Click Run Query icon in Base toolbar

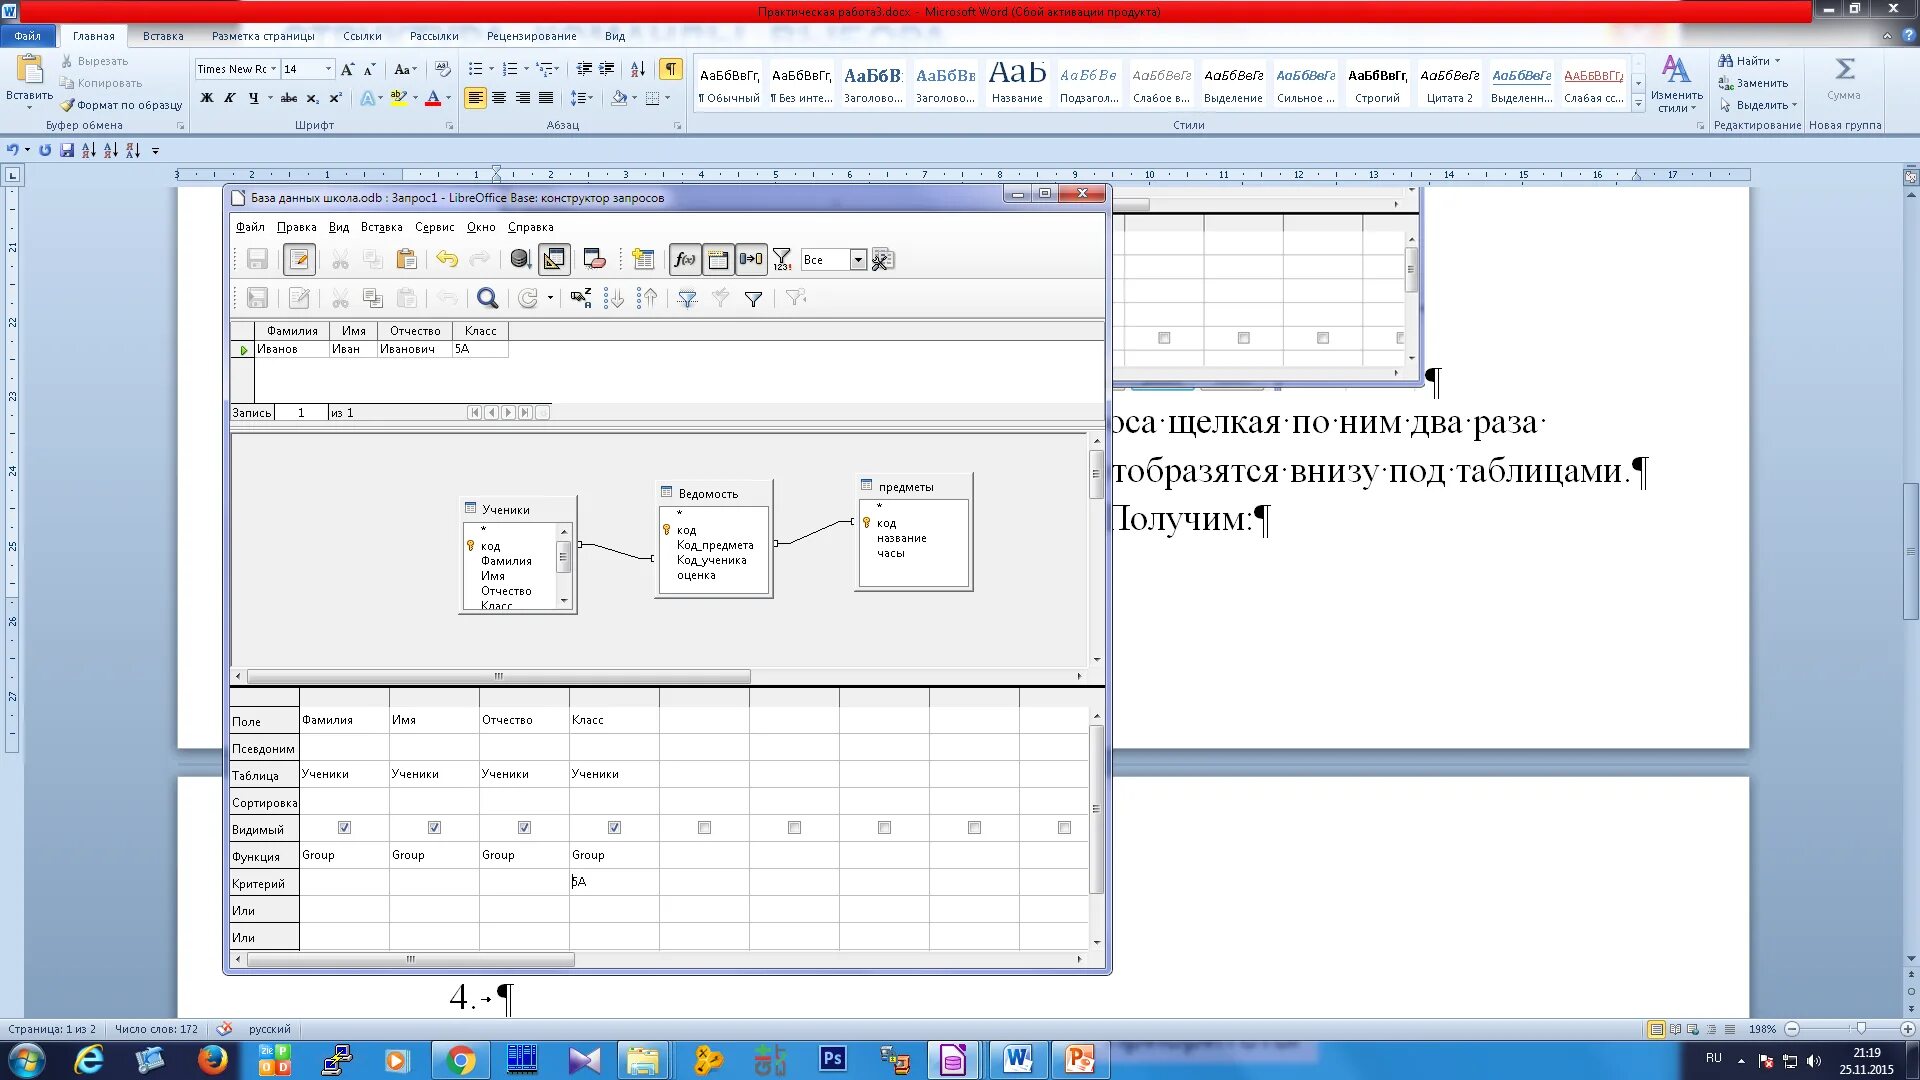[519, 260]
